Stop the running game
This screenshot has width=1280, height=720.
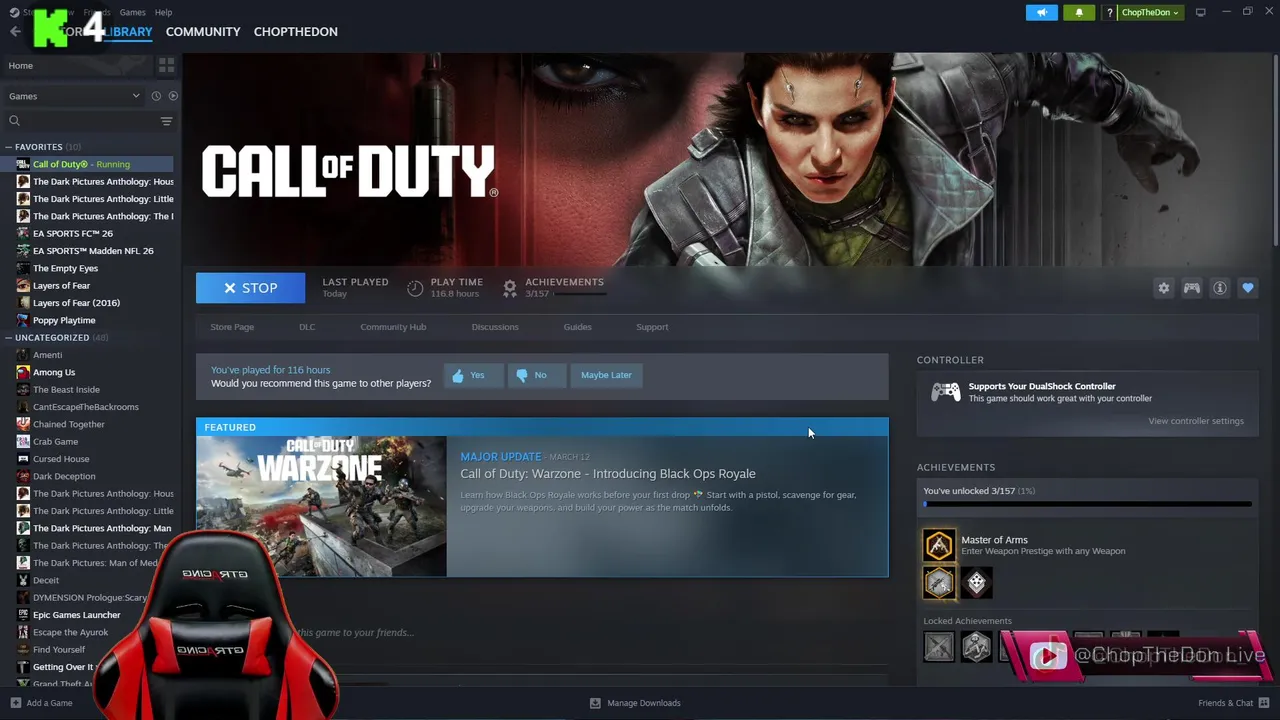point(250,288)
